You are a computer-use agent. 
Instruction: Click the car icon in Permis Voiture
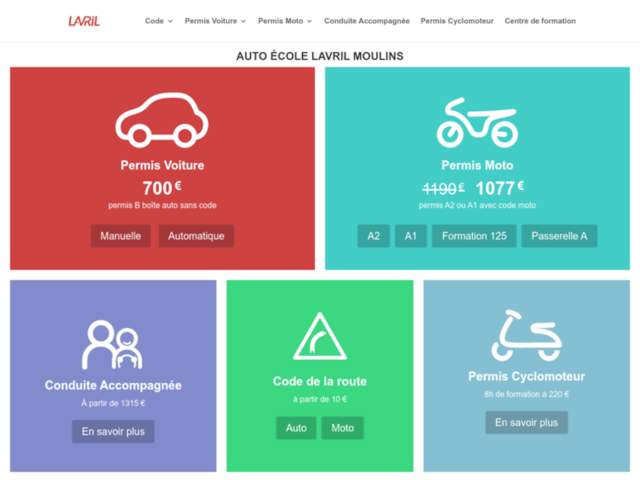(162, 120)
